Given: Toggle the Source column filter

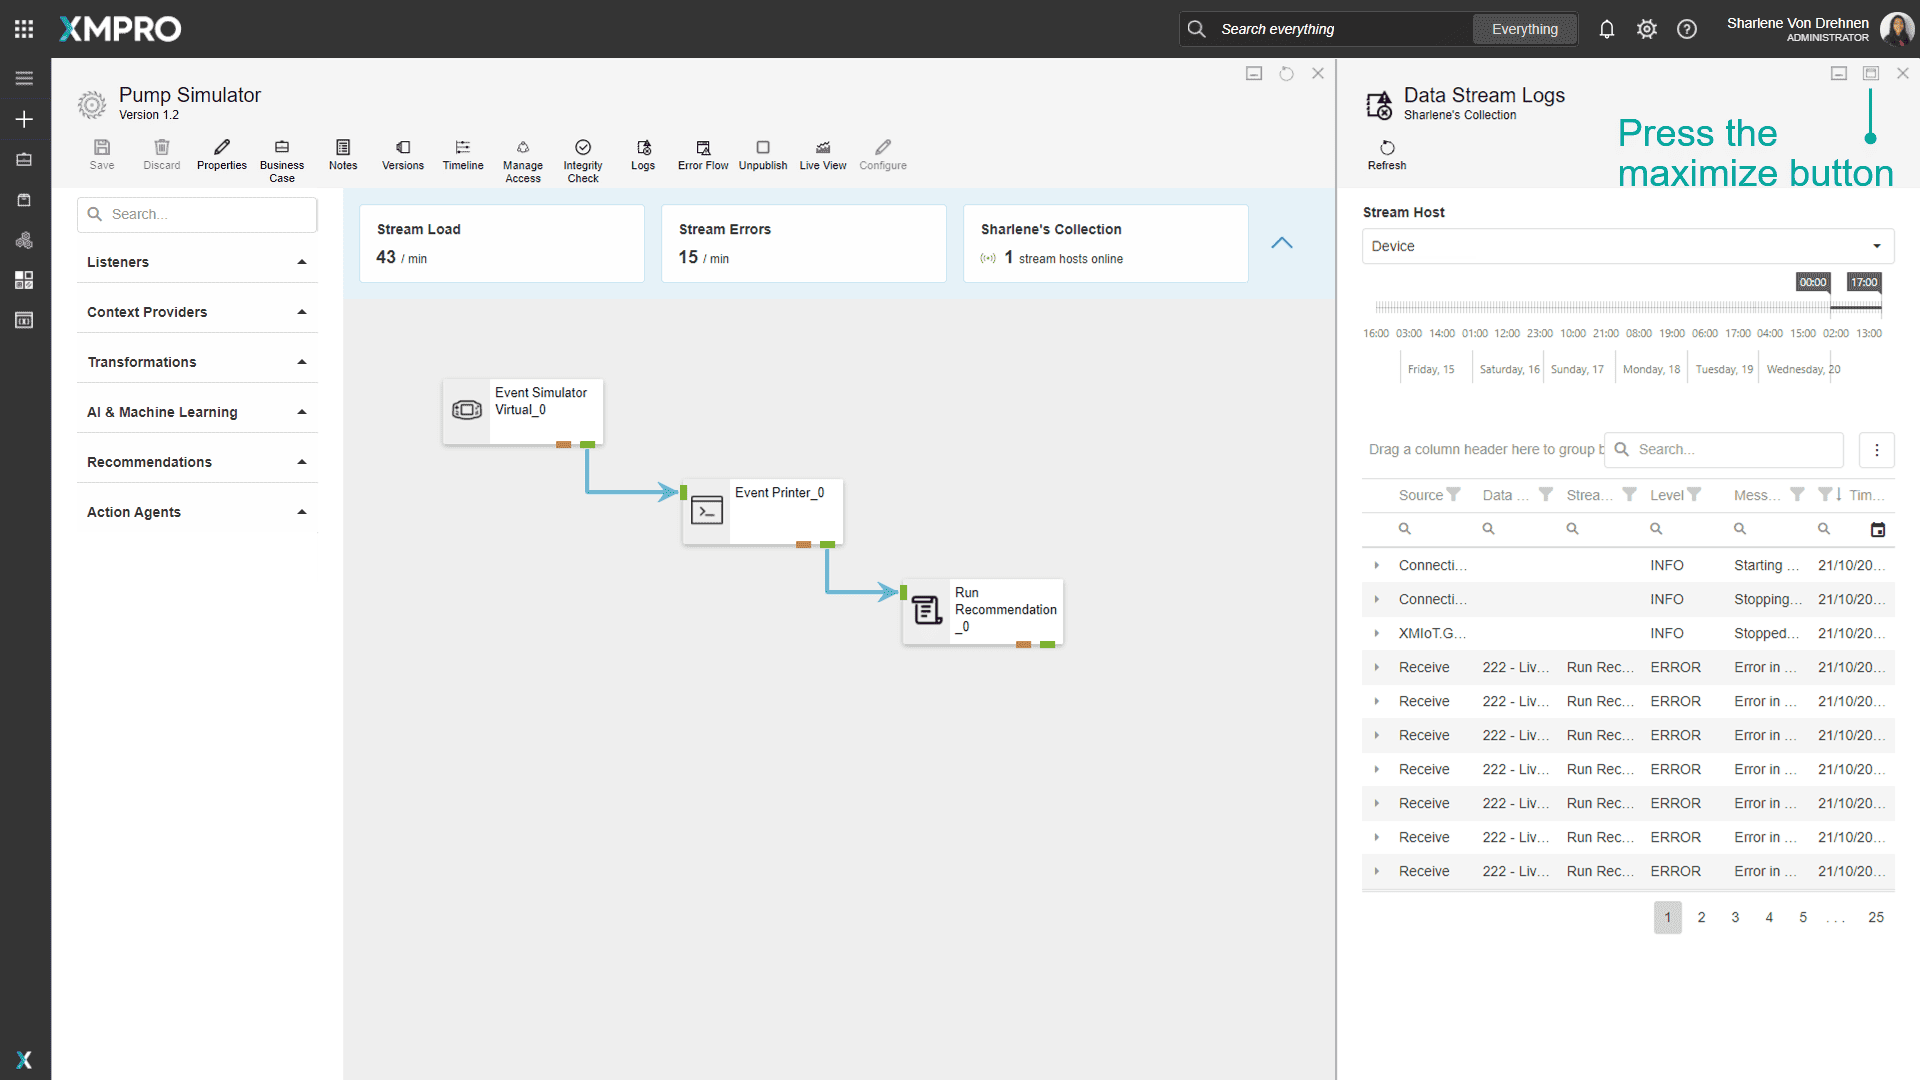Looking at the screenshot, I should click(x=1454, y=495).
